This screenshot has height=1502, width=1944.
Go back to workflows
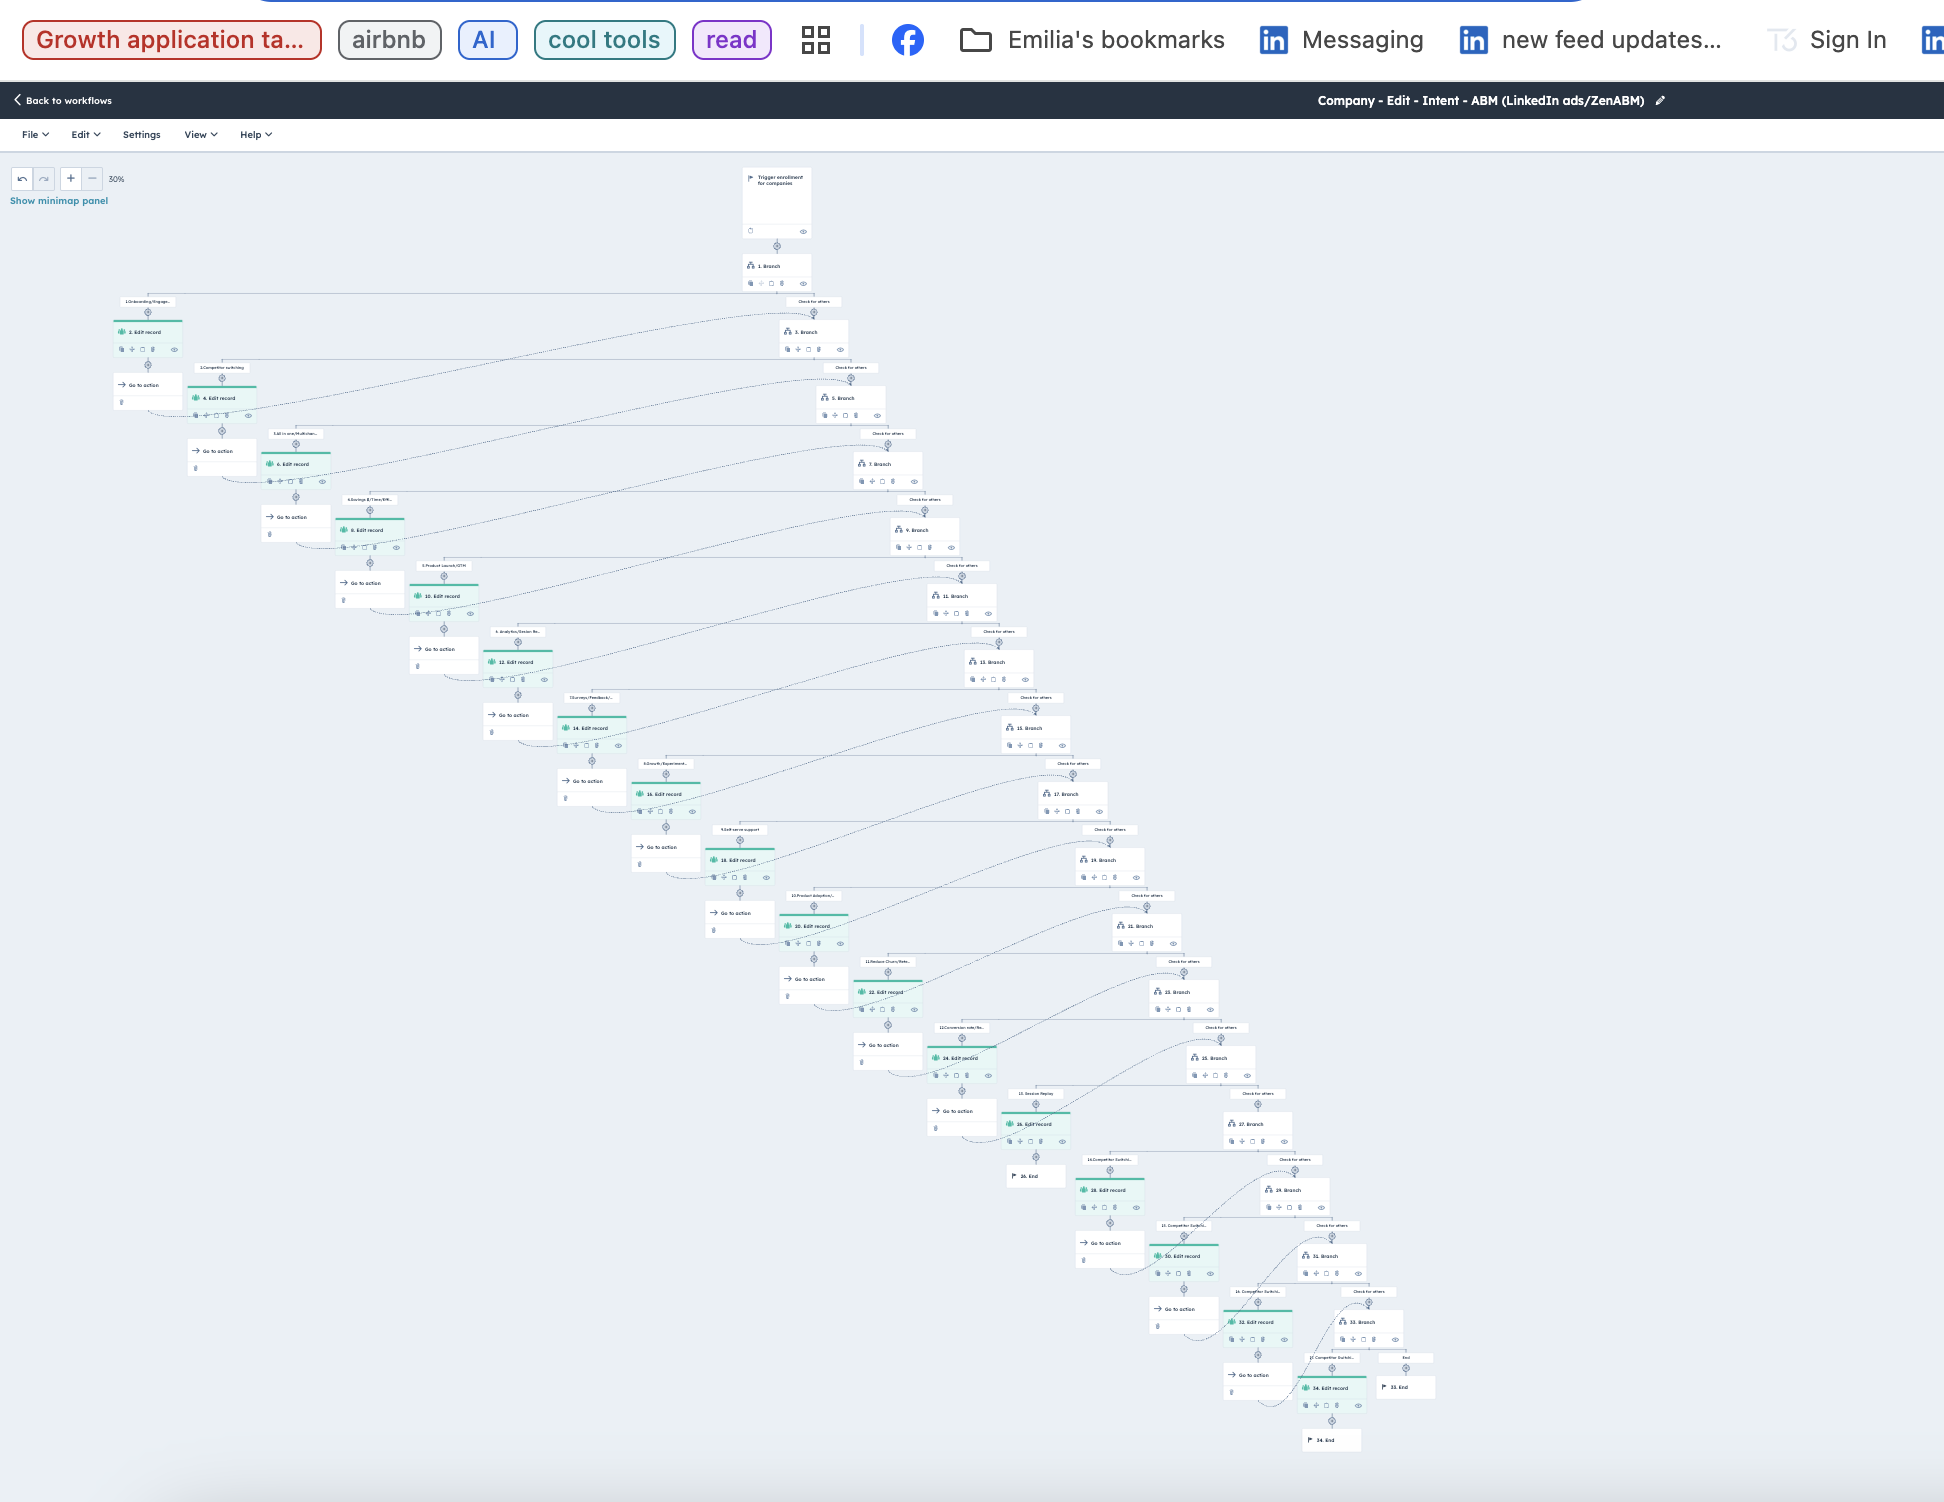(x=63, y=100)
